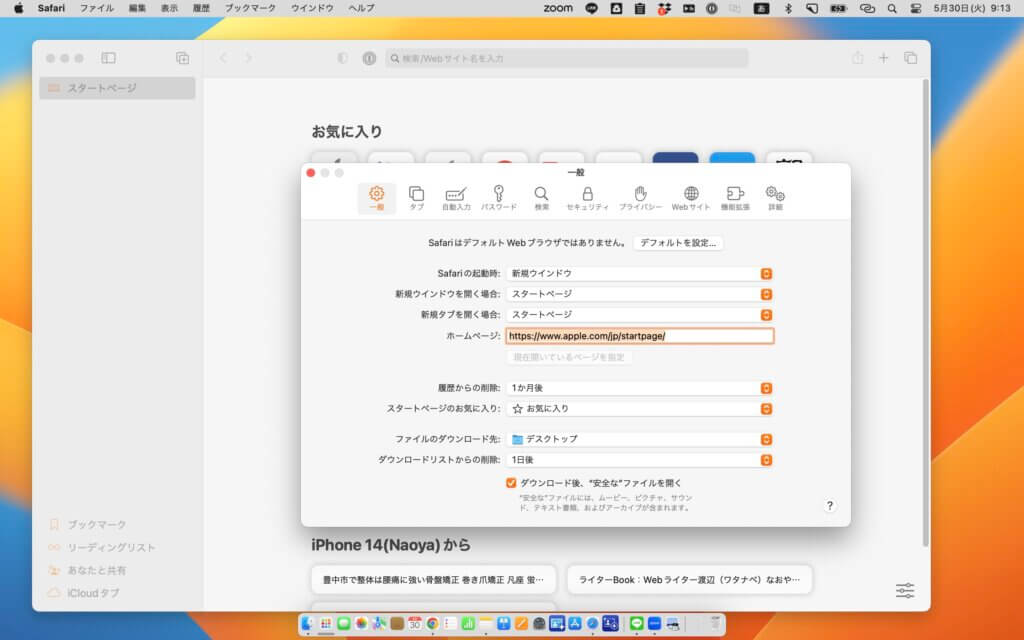This screenshot has height=640, width=1024.
Task: Click the plus new tab icon
Action: point(884,58)
